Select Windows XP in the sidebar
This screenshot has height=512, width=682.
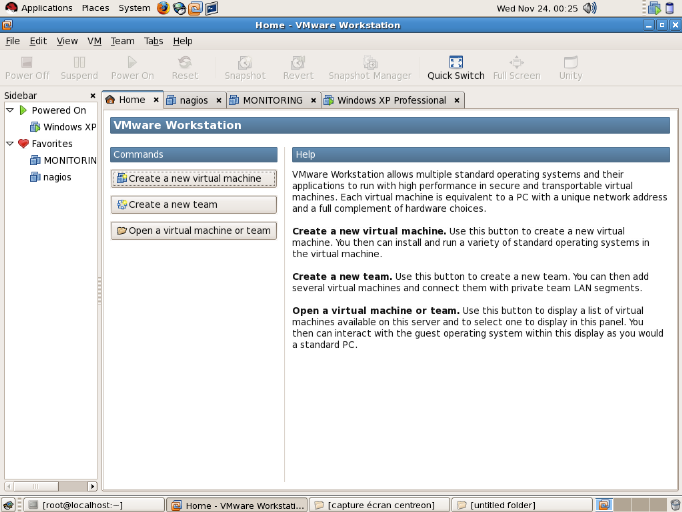pos(63,127)
